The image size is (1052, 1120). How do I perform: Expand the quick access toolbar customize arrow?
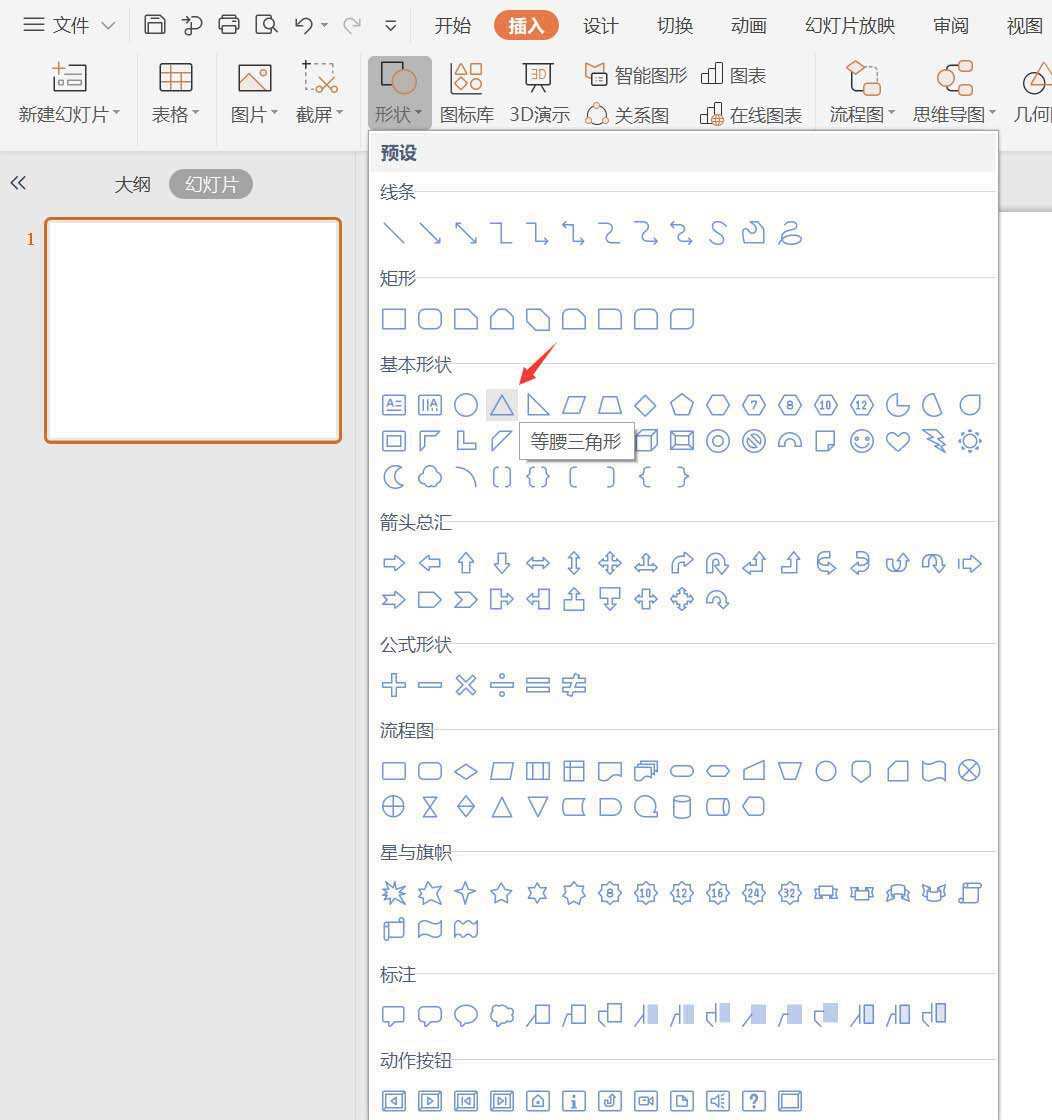tap(390, 26)
